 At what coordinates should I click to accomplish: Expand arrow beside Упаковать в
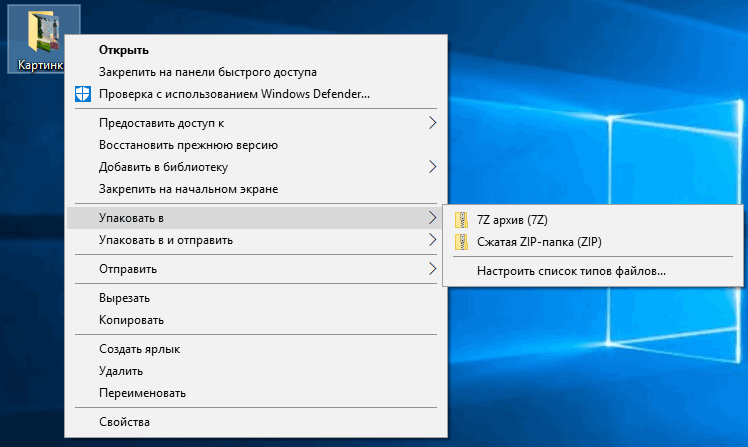coord(432,218)
